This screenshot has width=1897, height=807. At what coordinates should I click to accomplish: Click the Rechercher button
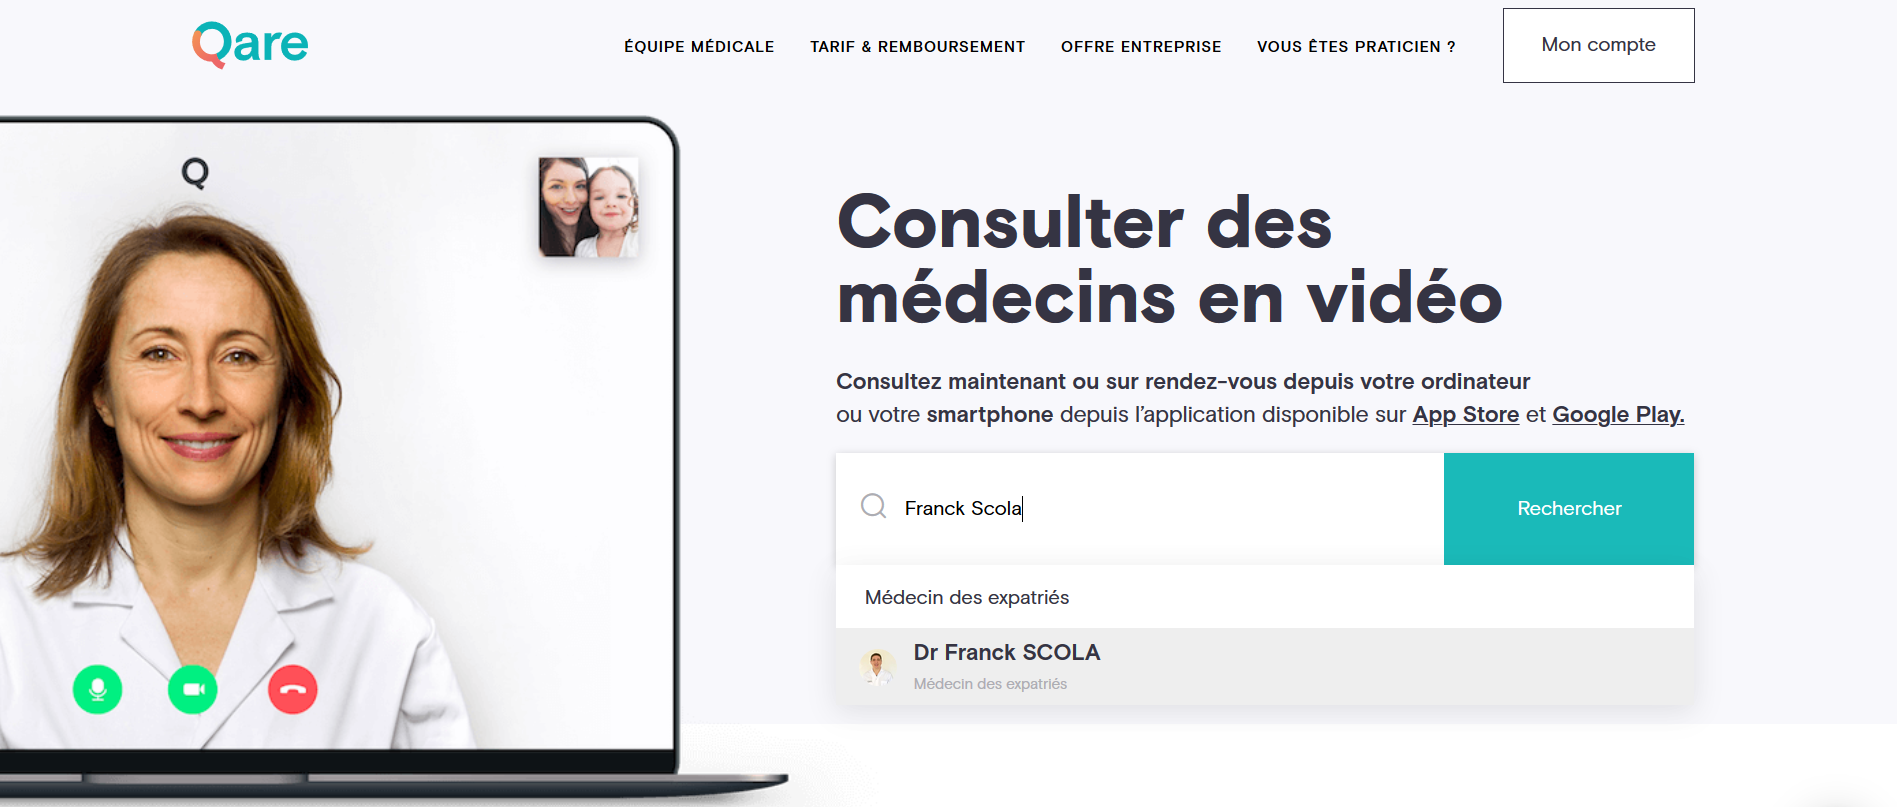pos(1569,509)
